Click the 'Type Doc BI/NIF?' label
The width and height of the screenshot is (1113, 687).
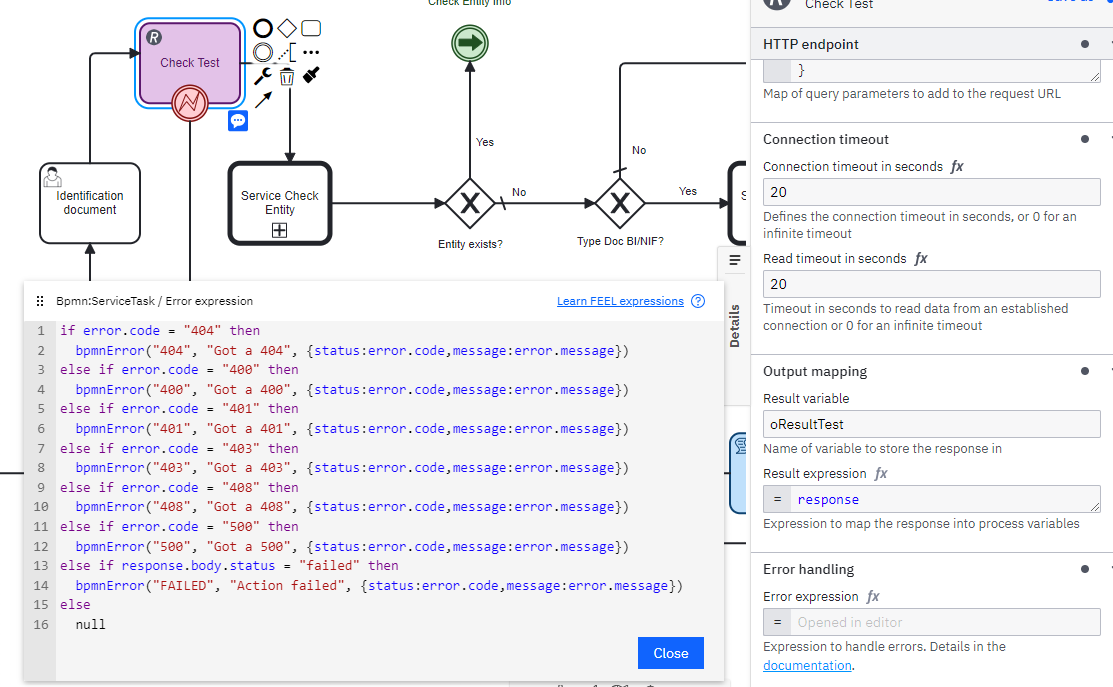(620, 241)
